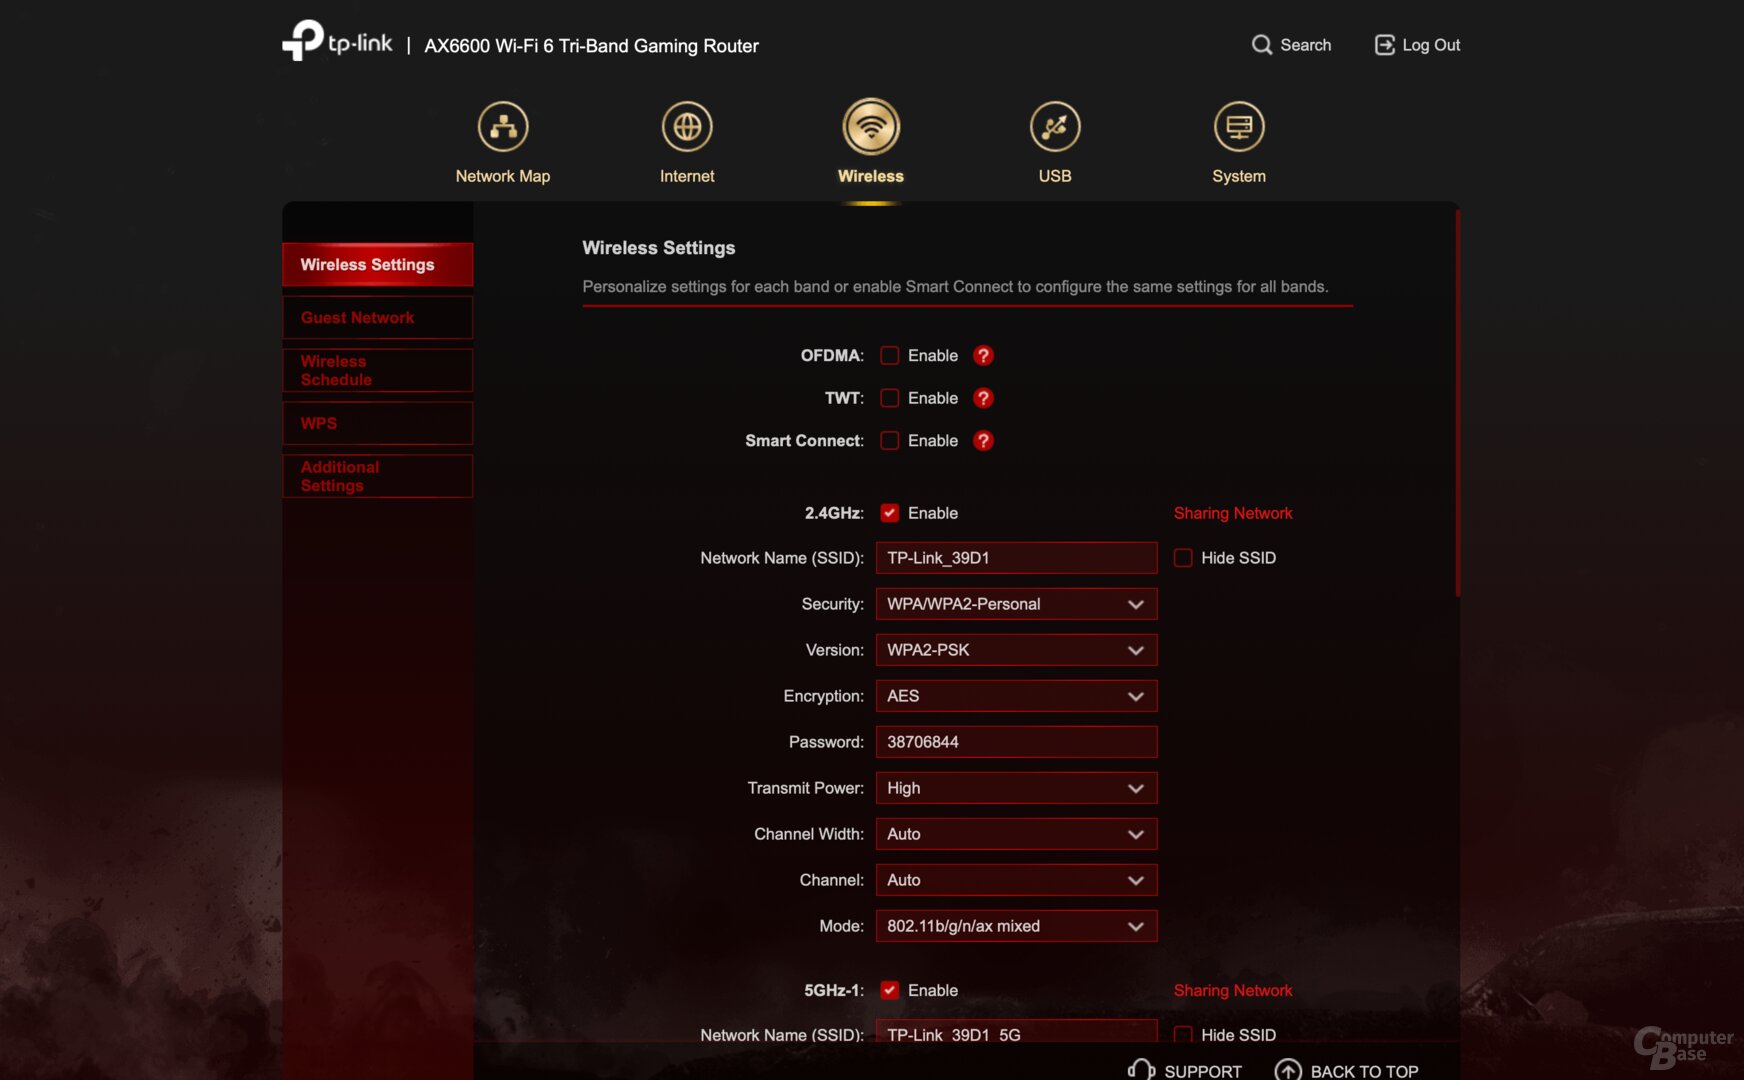Click the Wireless tab label
Screen dimensions: 1744x1080
coord(871,176)
